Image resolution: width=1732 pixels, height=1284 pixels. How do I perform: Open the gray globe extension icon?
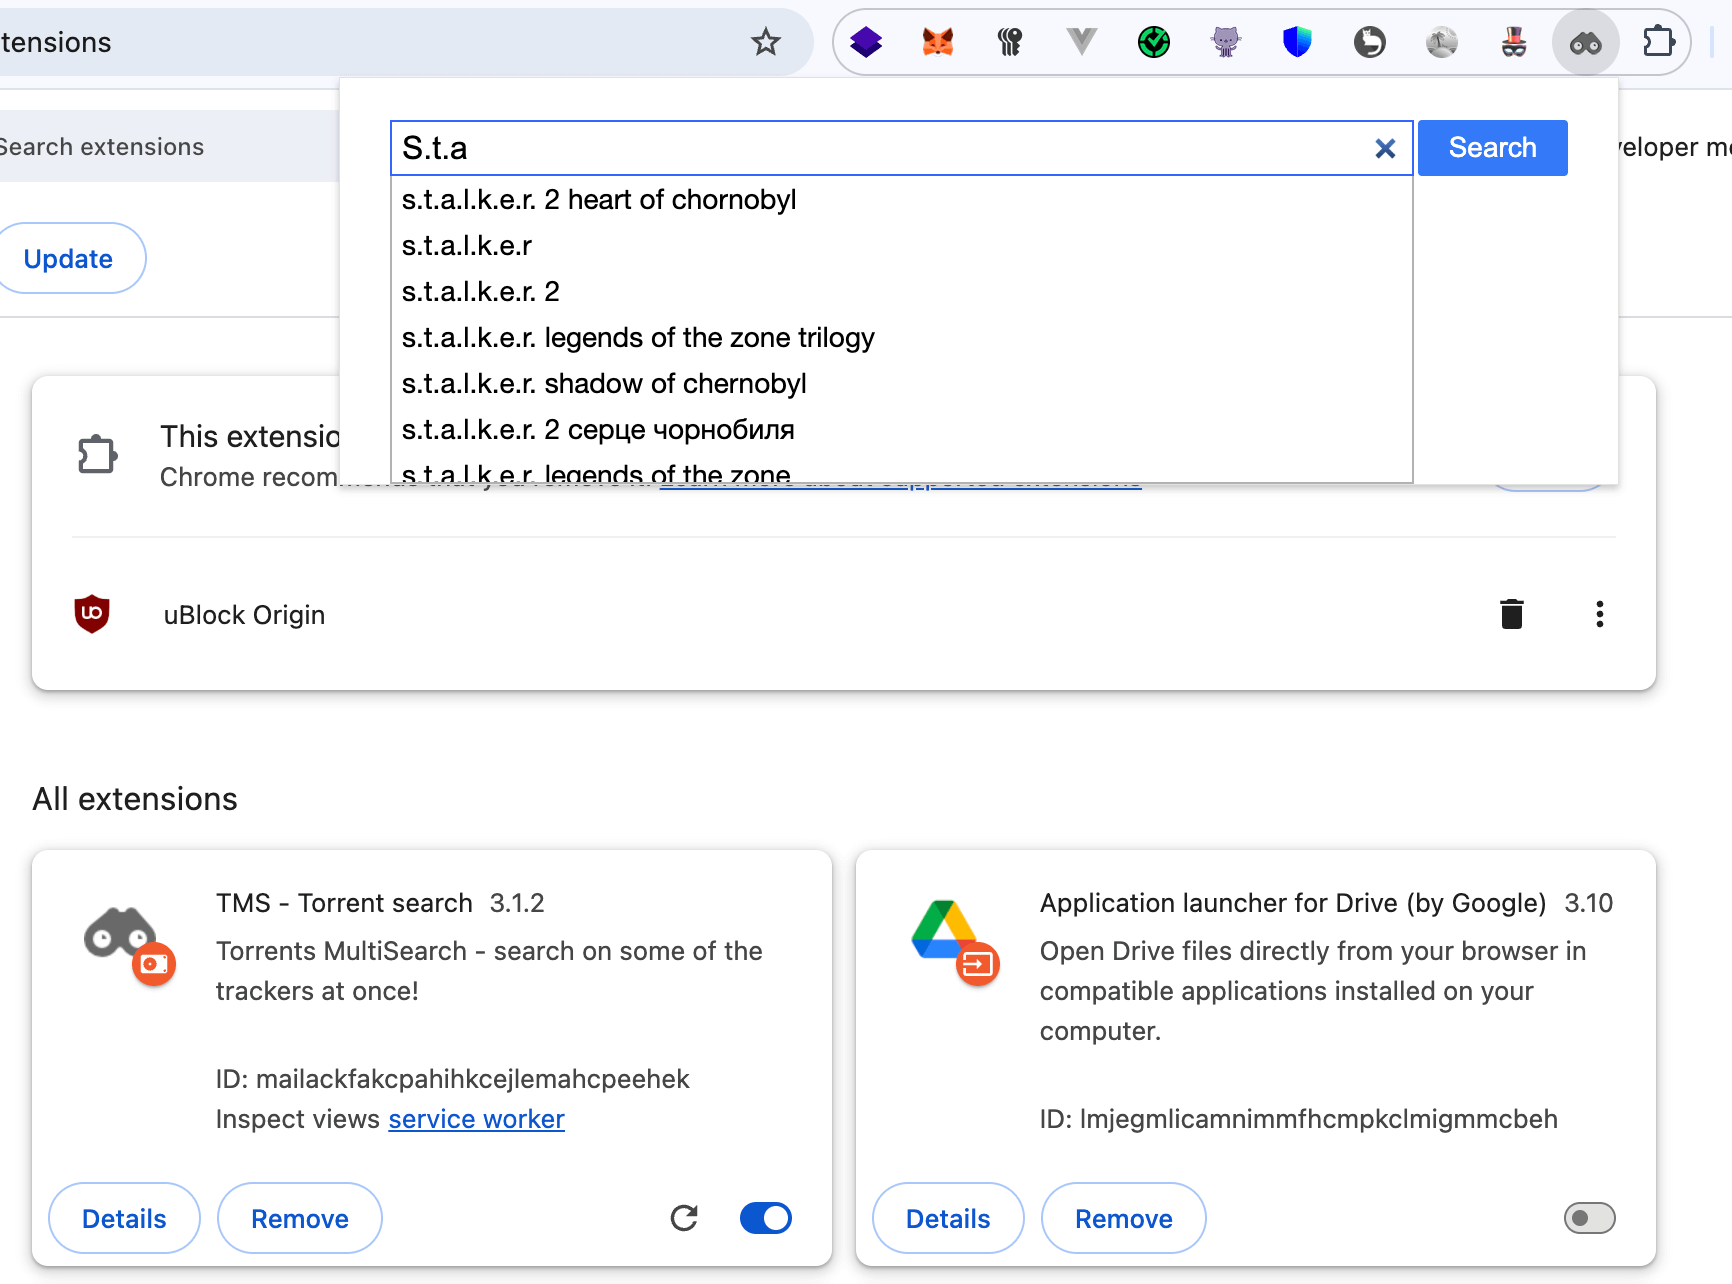[1442, 42]
